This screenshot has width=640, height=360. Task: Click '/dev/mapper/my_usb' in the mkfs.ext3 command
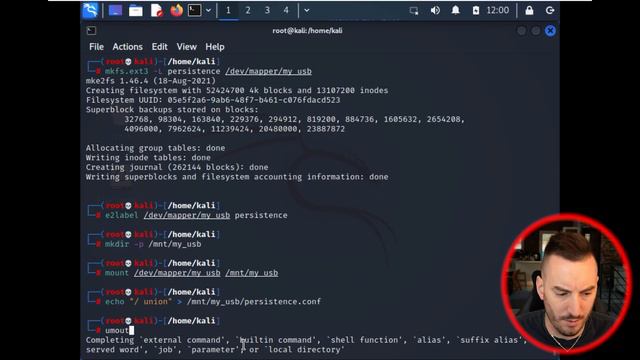(x=269, y=71)
